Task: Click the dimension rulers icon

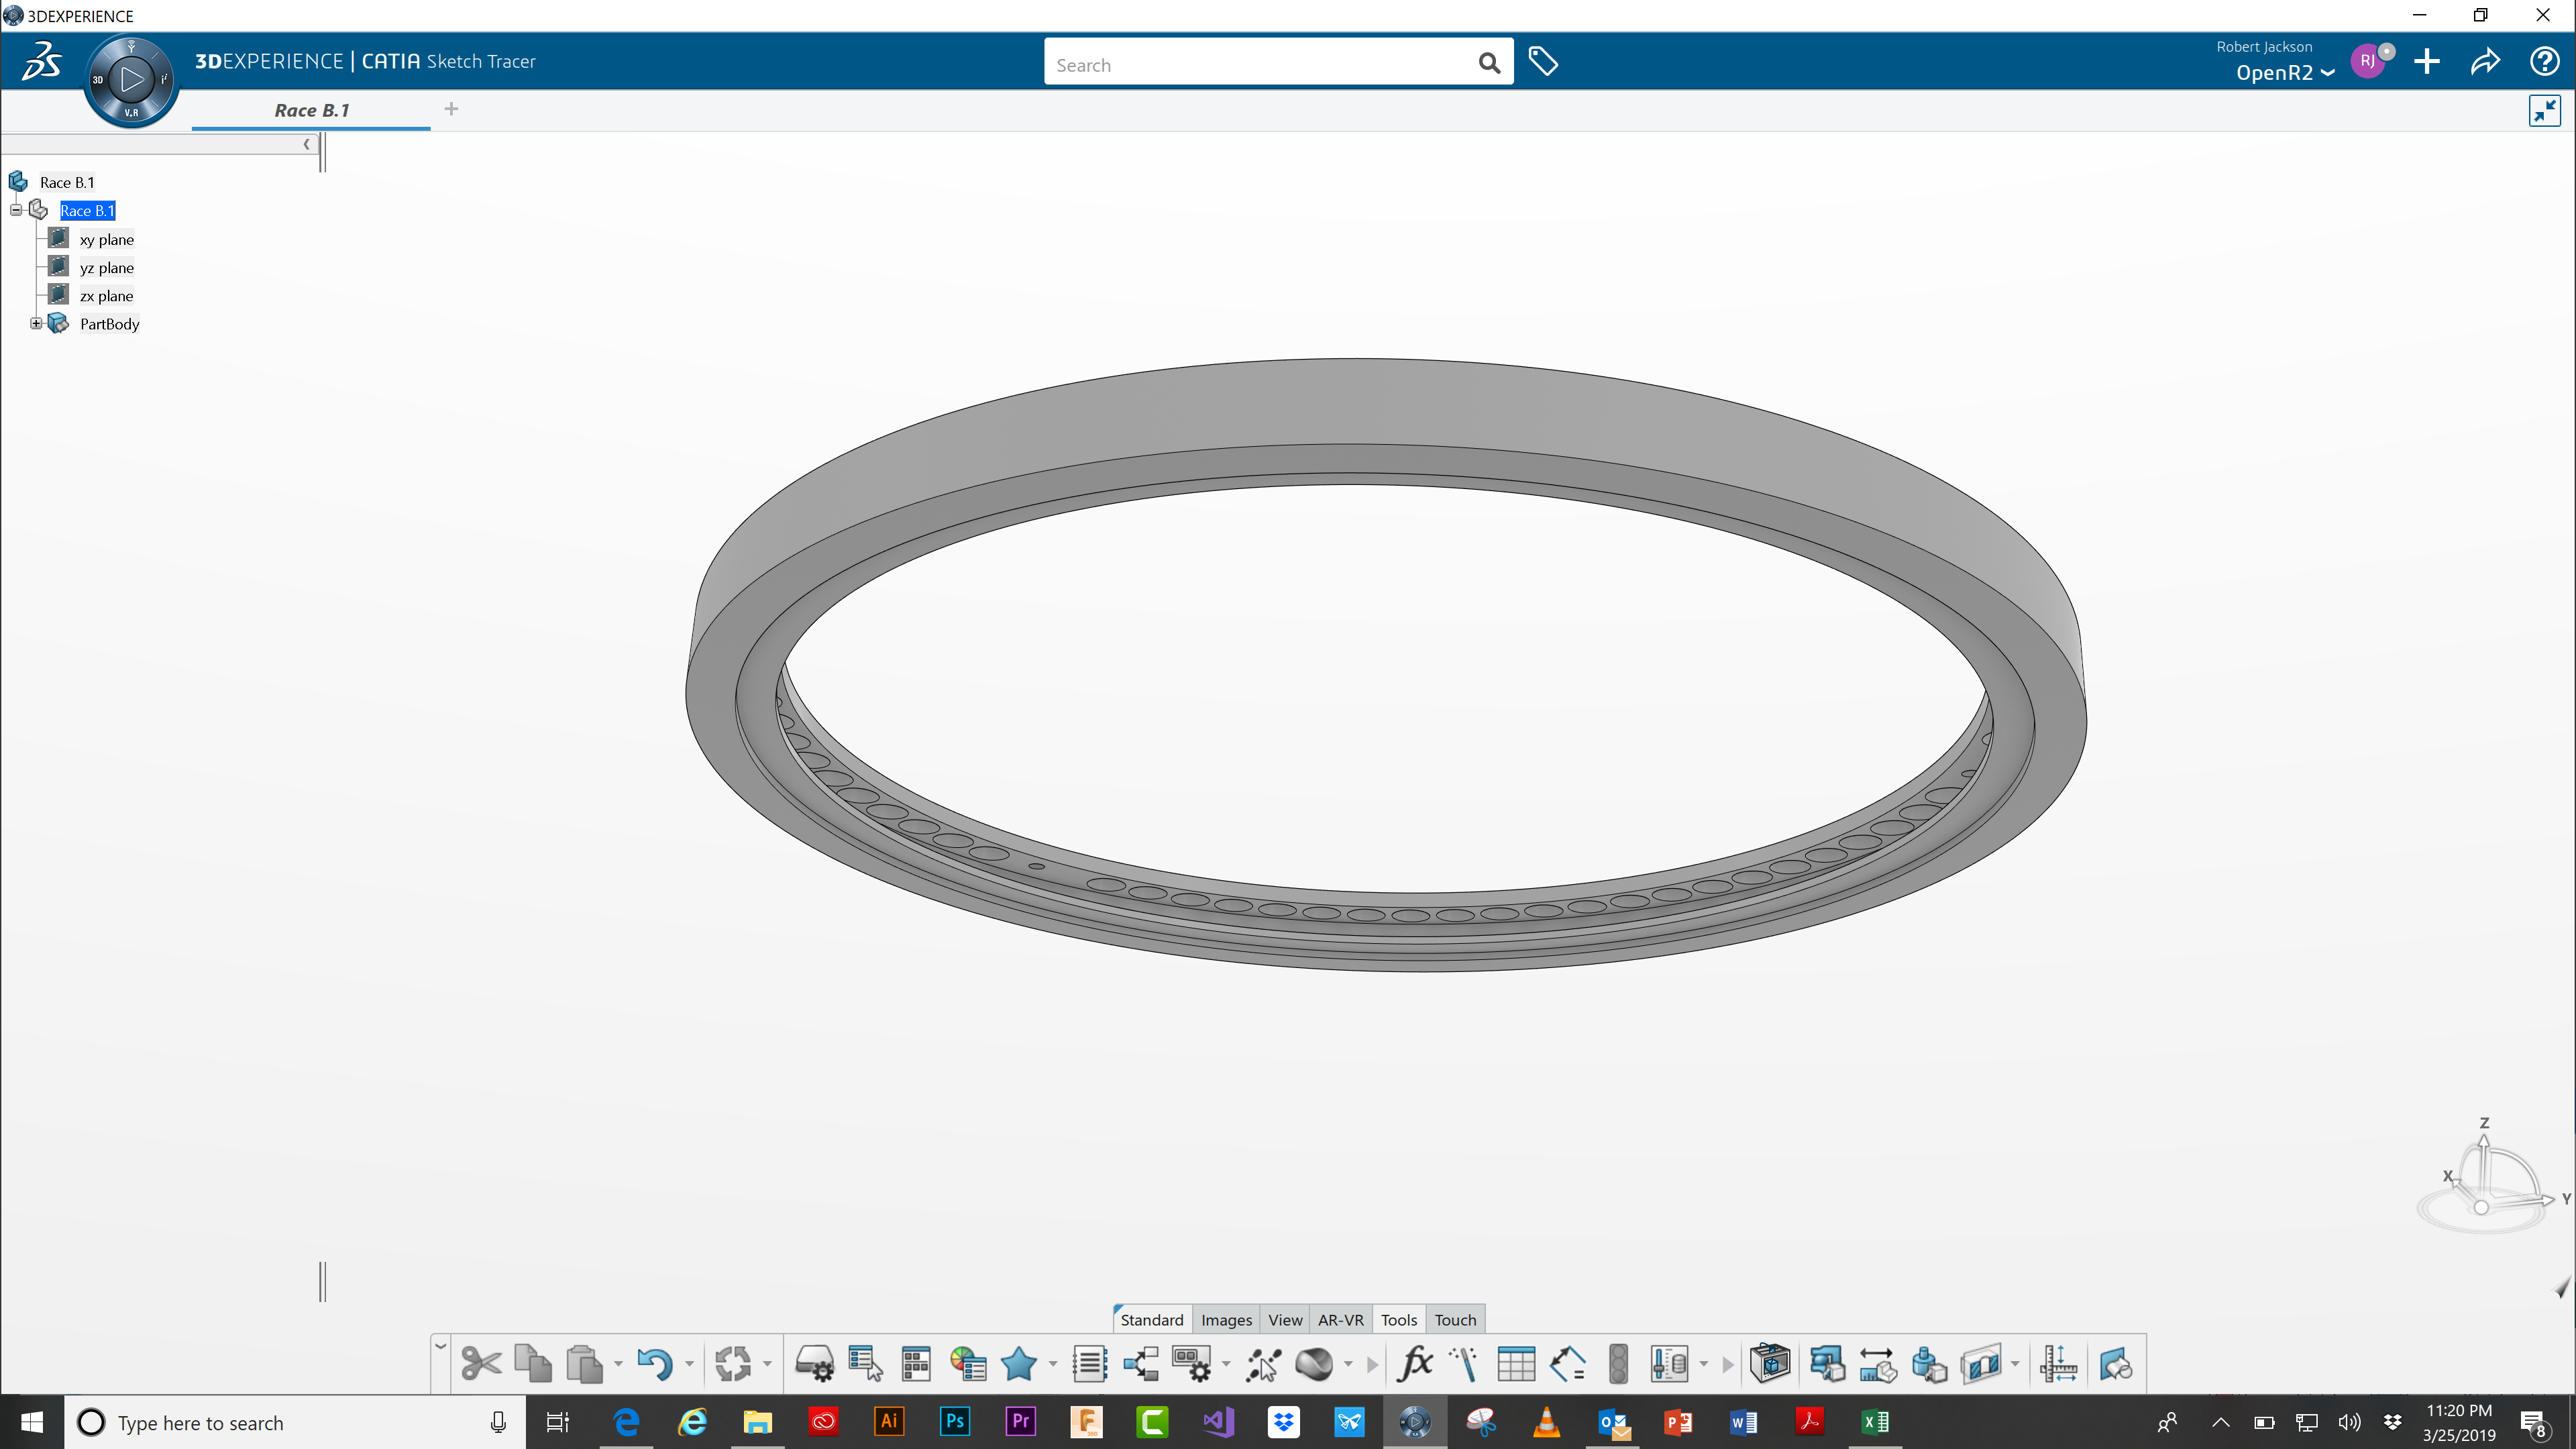Action: tap(2059, 1363)
